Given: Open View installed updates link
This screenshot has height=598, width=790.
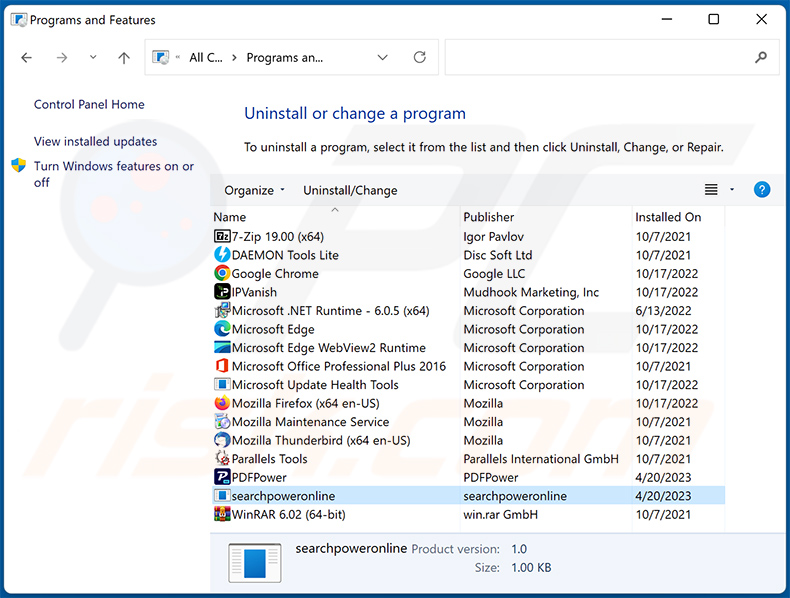Looking at the screenshot, I should click(x=95, y=142).
